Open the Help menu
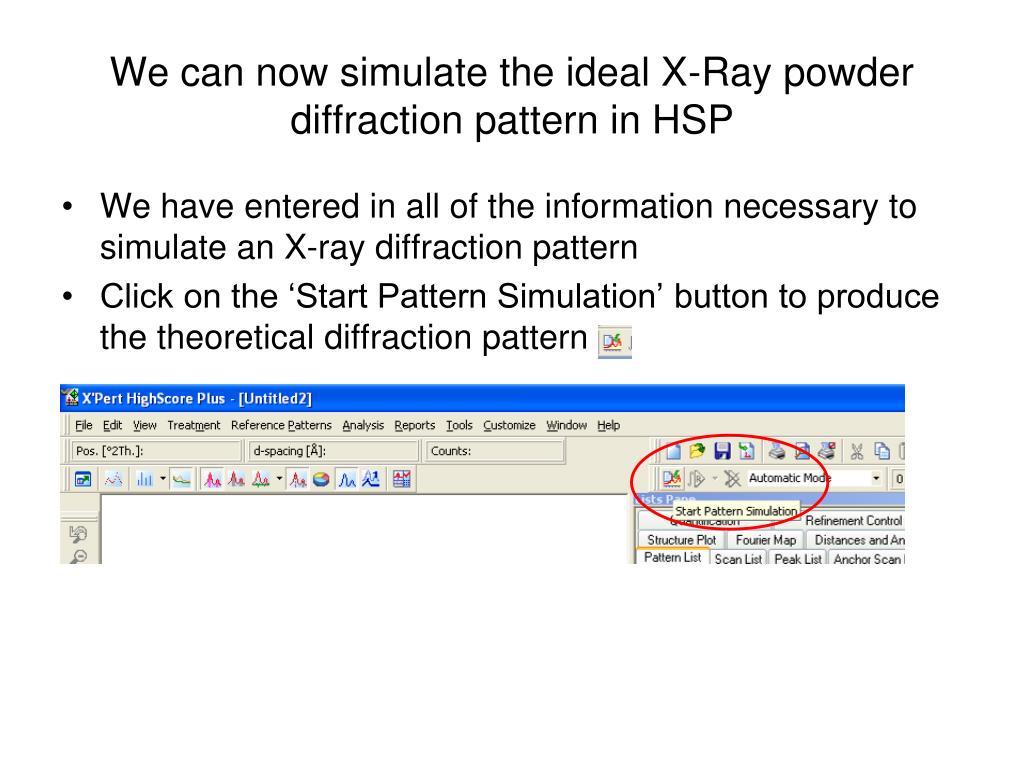This screenshot has height=768, width=1024. click(608, 425)
